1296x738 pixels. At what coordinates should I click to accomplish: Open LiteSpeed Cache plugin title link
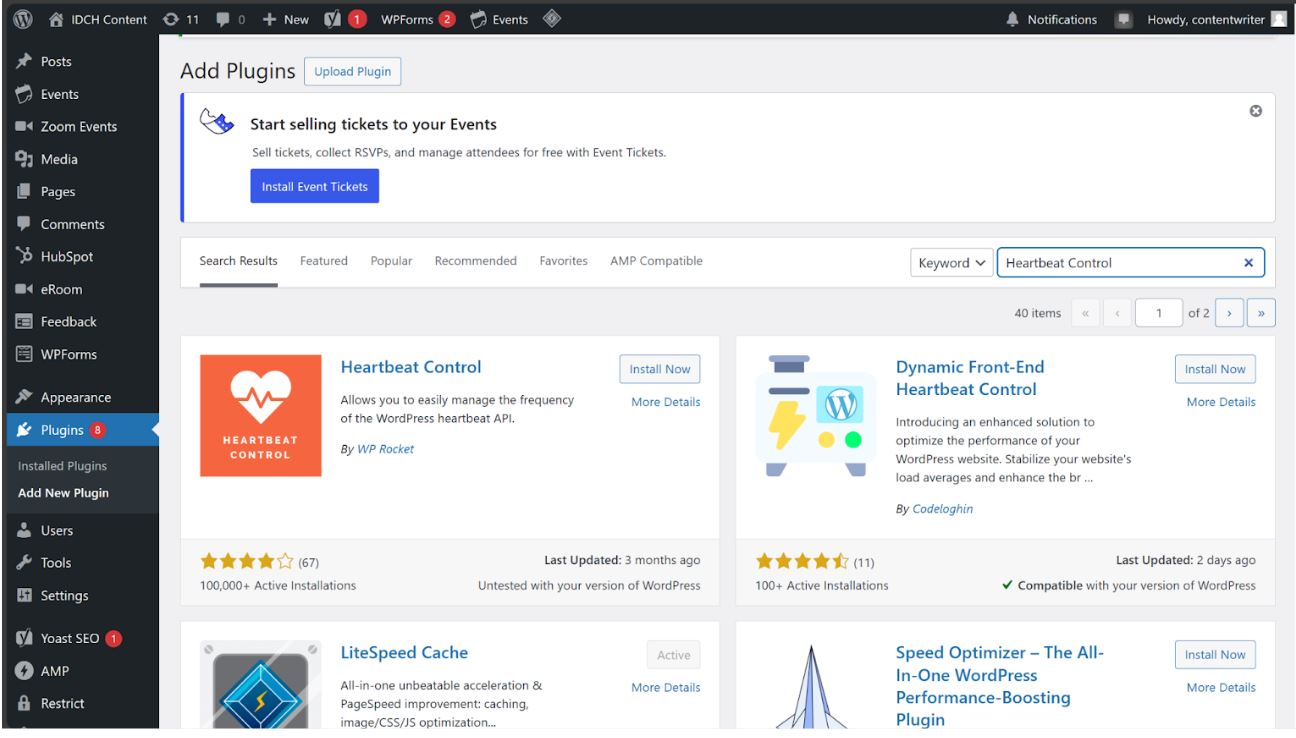coord(404,652)
